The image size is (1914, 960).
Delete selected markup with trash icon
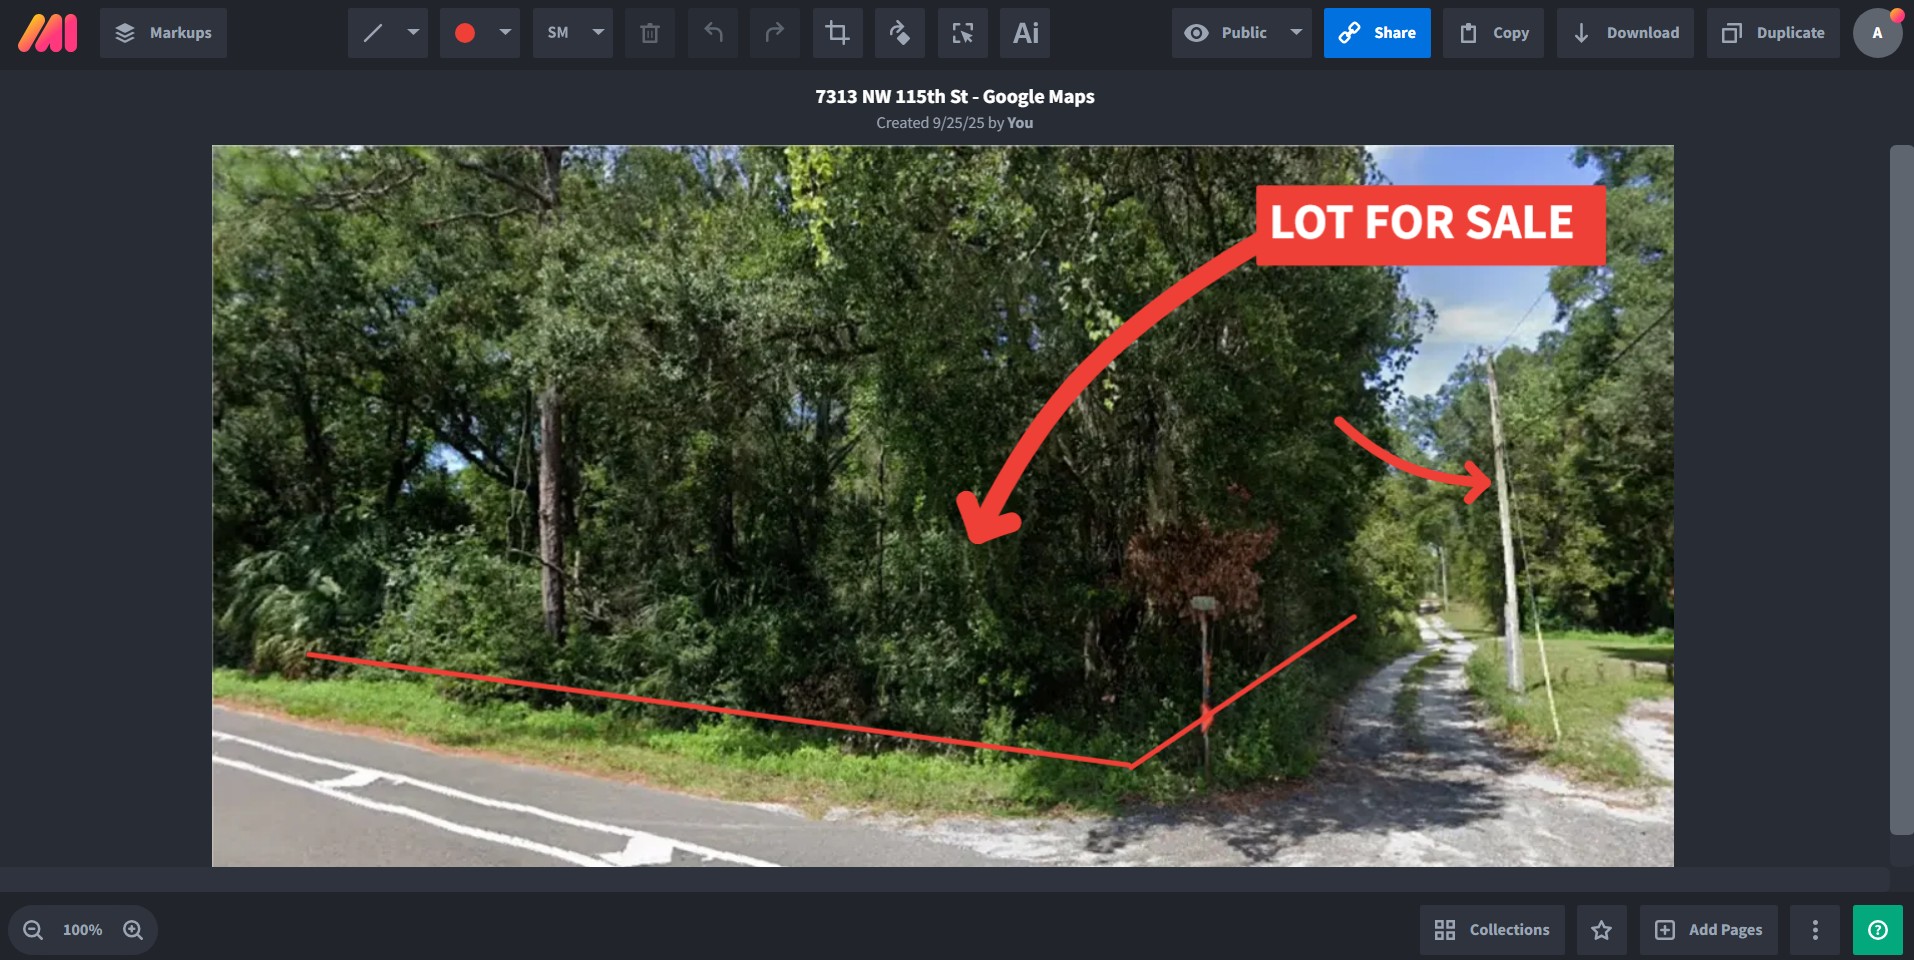pos(650,33)
